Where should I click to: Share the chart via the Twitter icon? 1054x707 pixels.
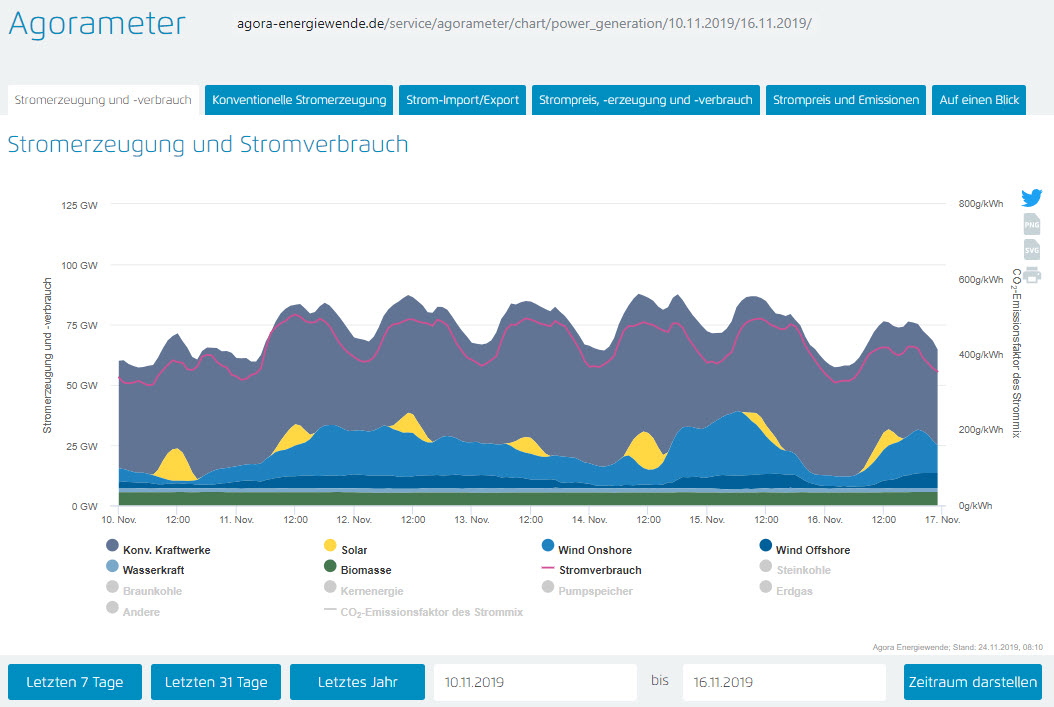point(1032,198)
